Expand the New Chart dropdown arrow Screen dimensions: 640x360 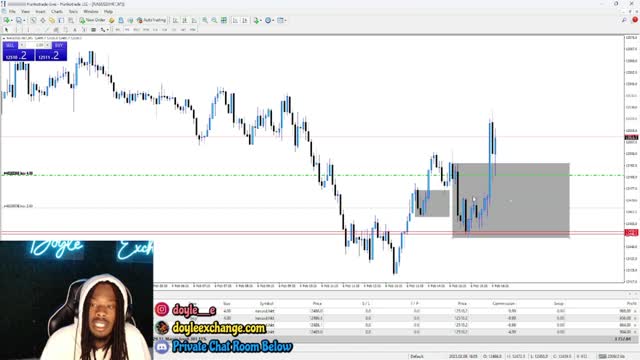(x=12, y=20)
